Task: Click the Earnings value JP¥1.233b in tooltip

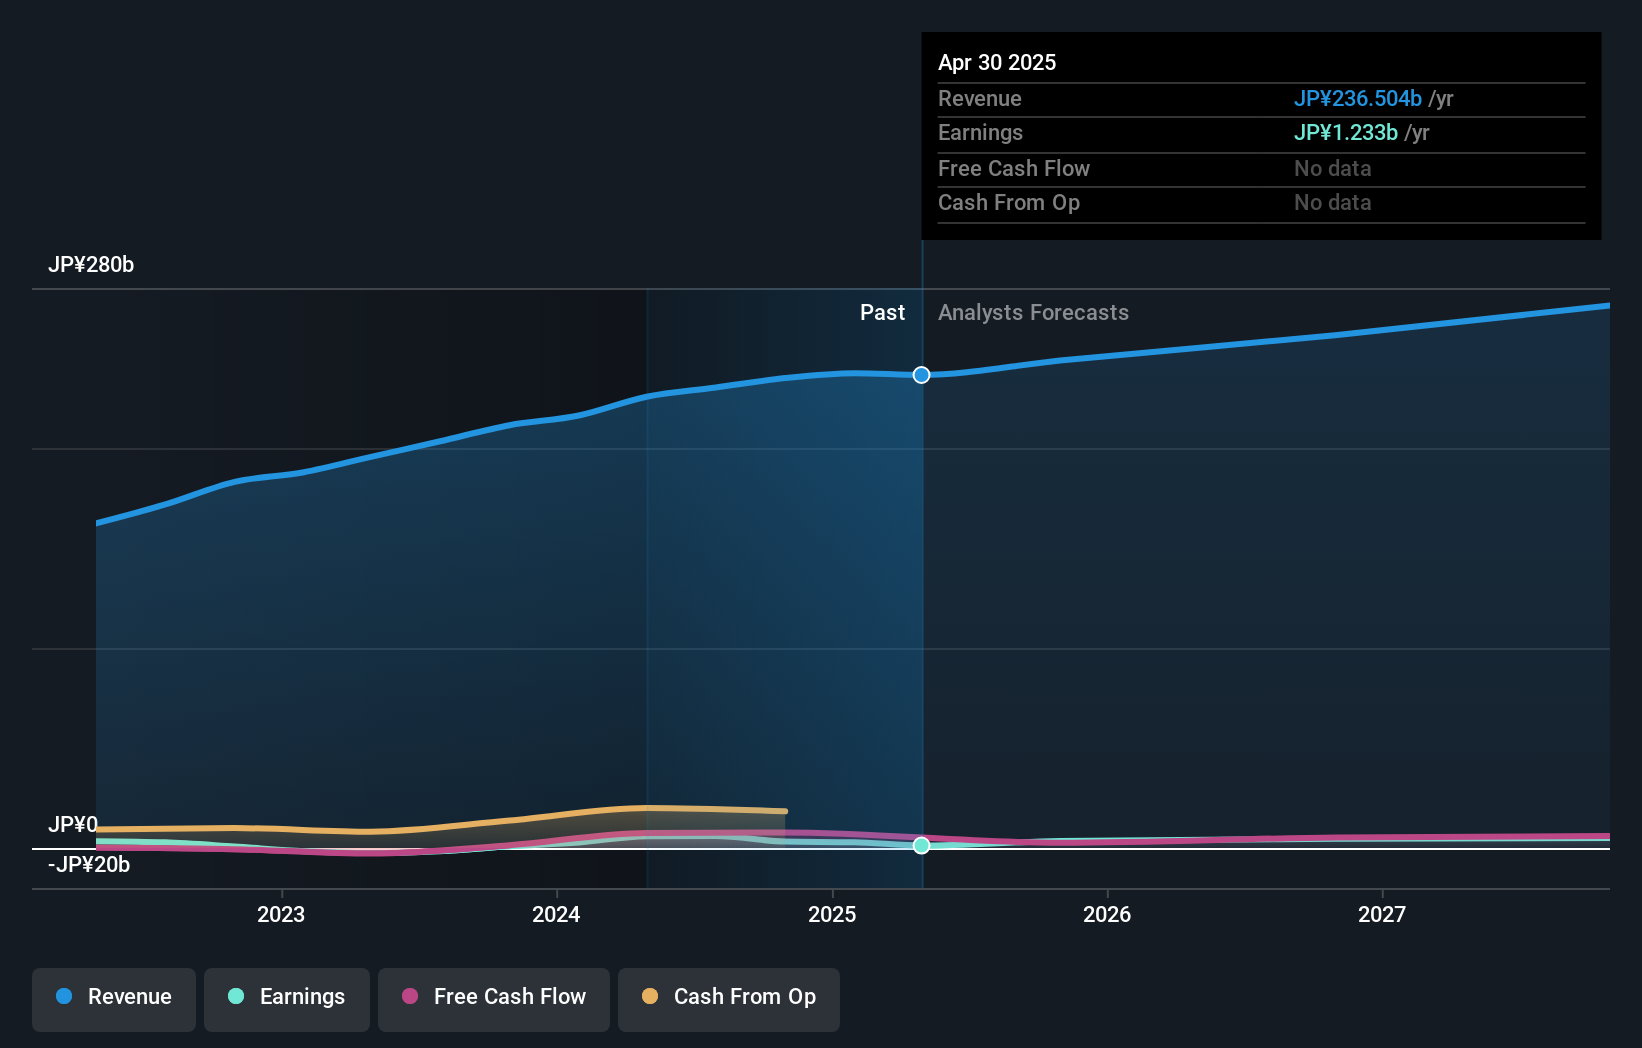Action: pos(1346,132)
